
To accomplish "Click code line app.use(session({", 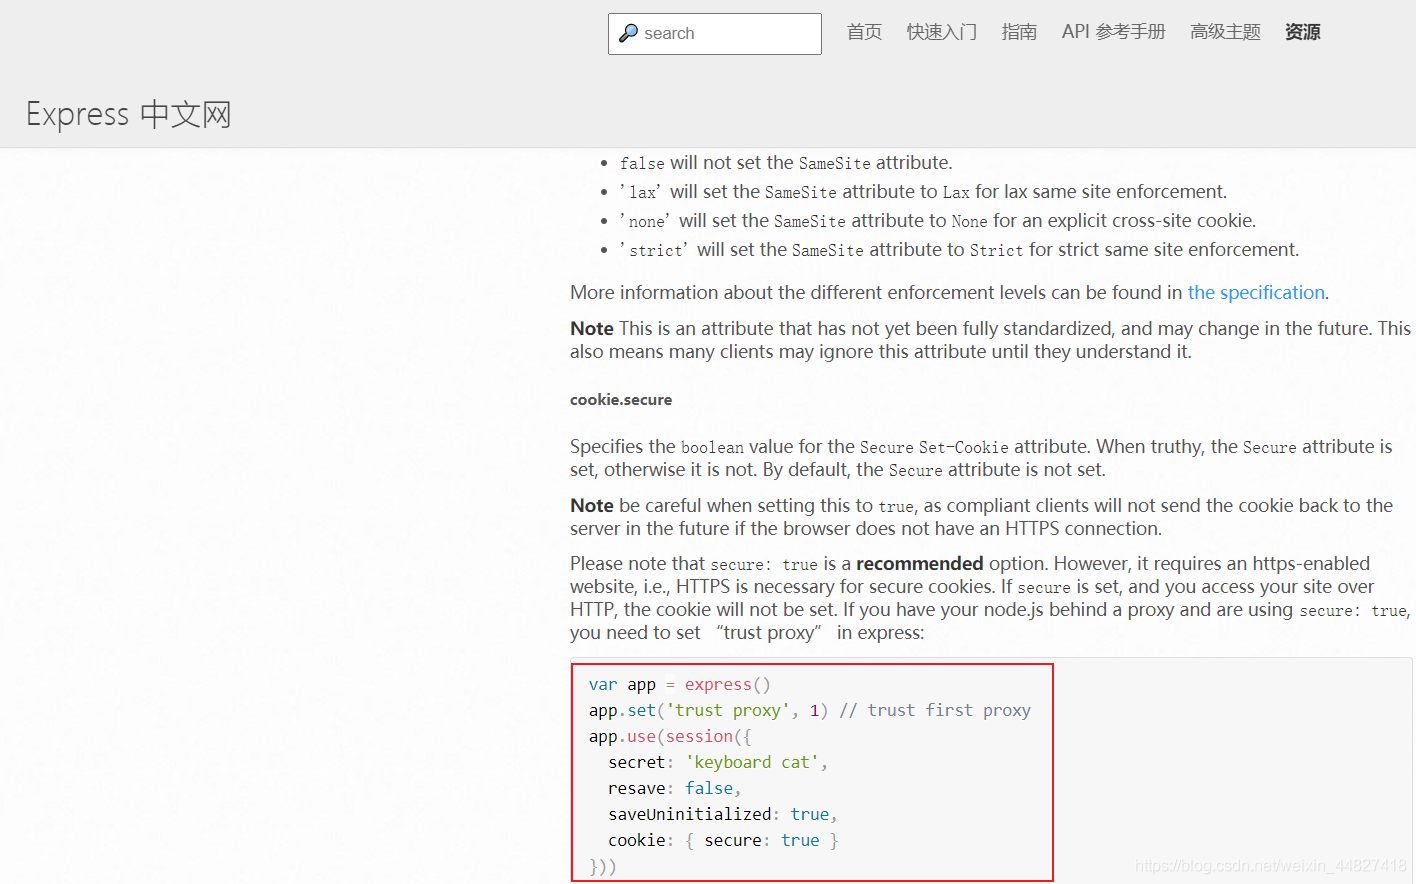I will (670, 736).
